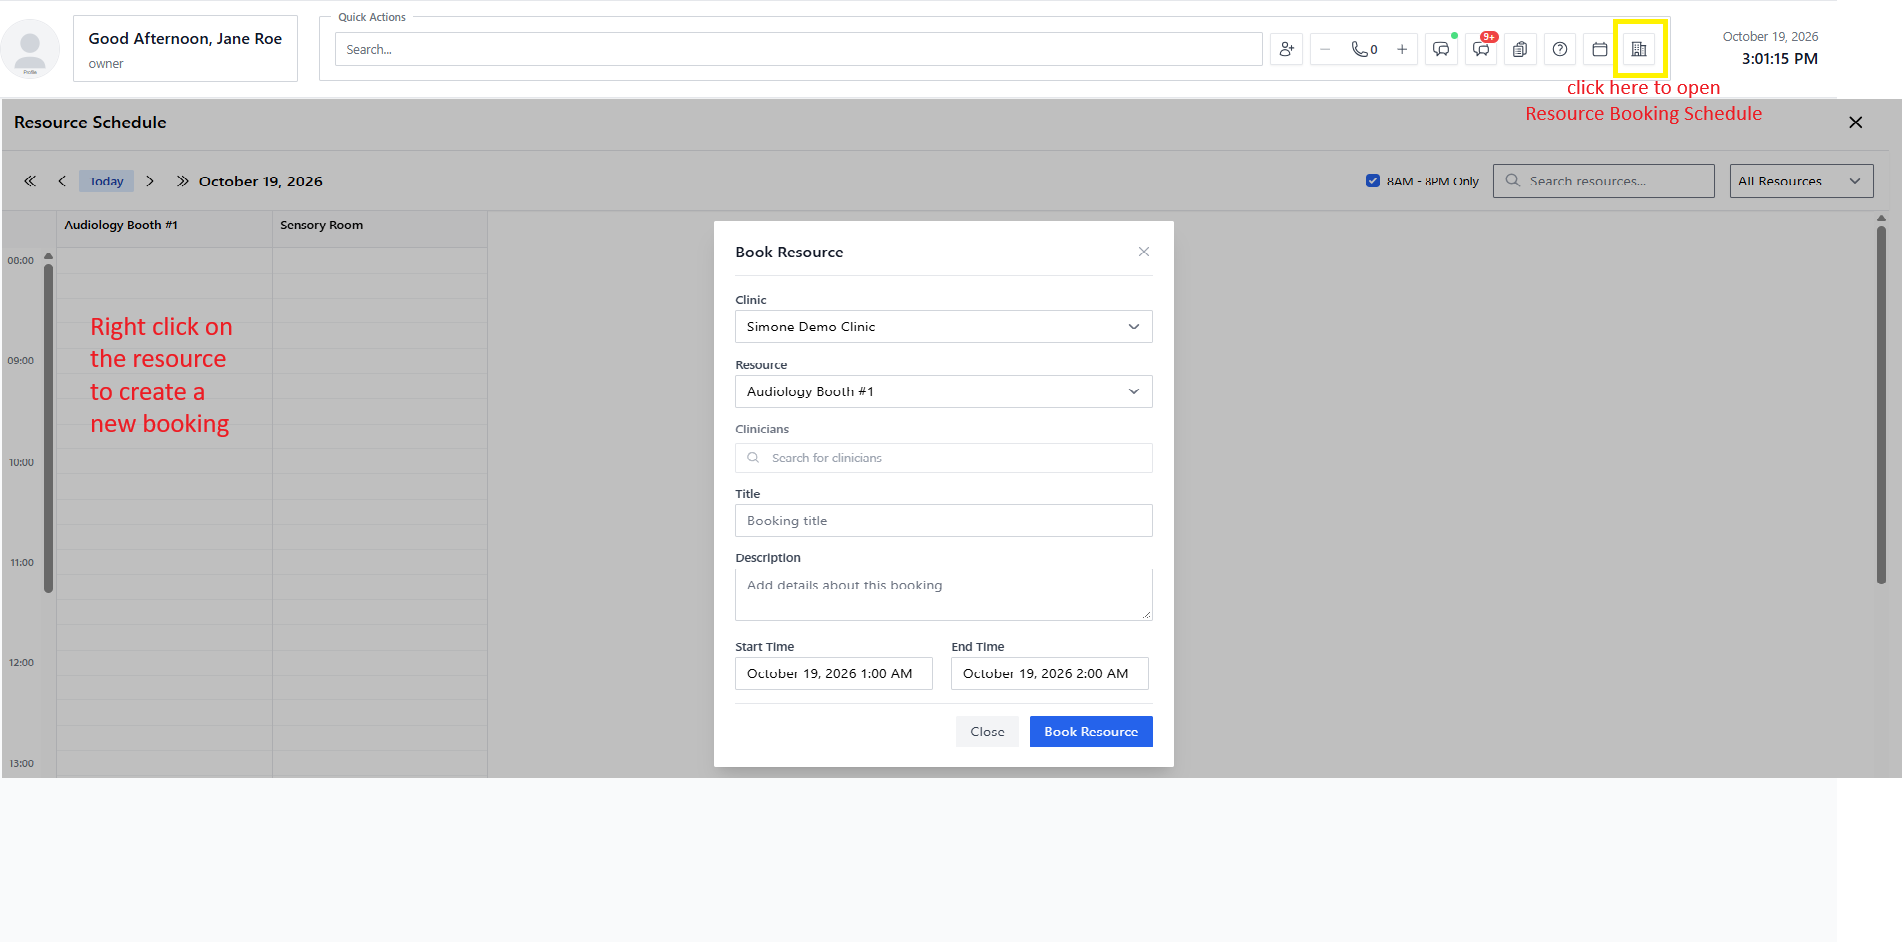Screen dimensions: 1902x942
Task: Jump forward with the double right arrow
Action: pyautogui.click(x=182, y=181)
